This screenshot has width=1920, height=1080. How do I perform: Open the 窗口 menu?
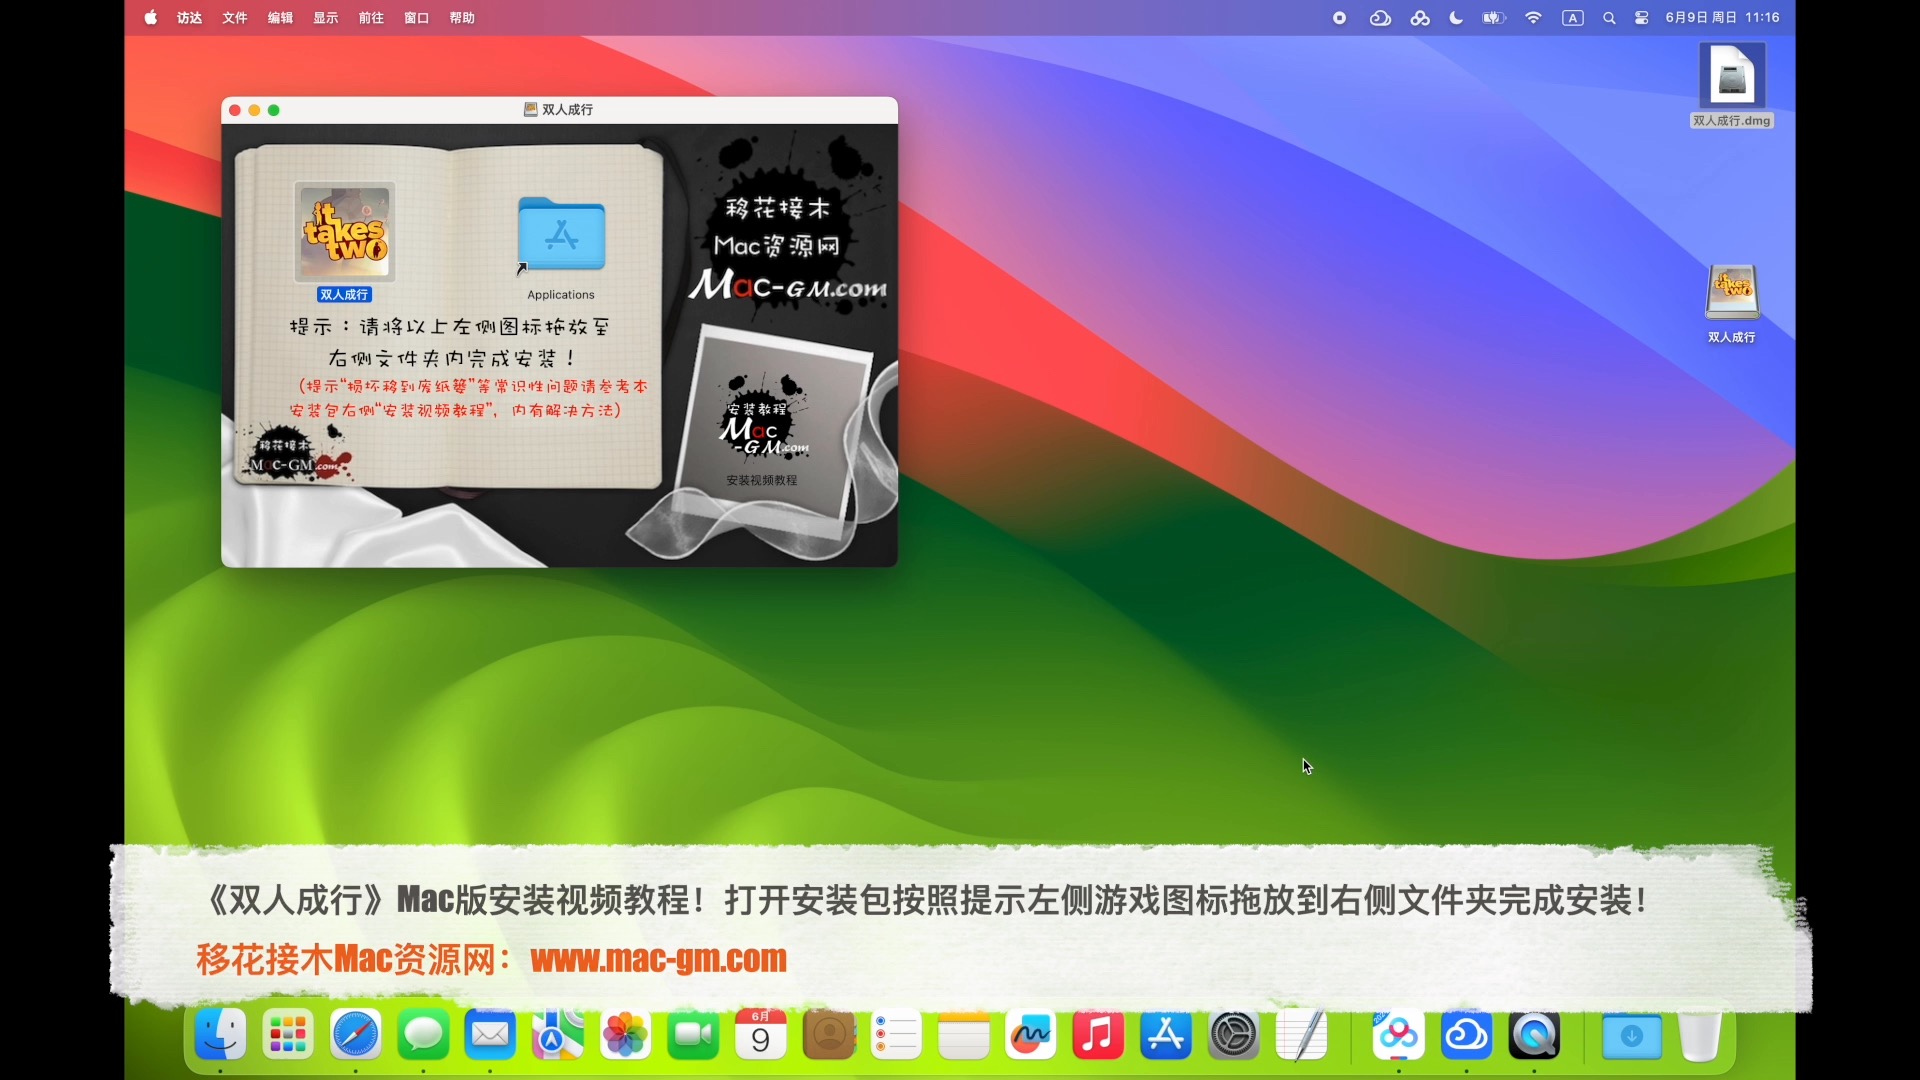(x=417, y=18)
